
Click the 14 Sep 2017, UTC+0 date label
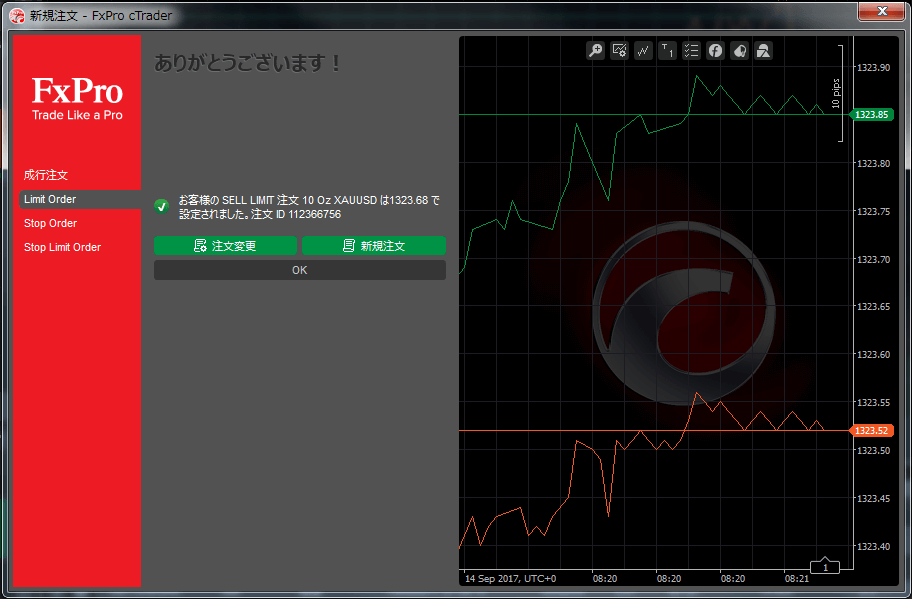tap(510, 579)
